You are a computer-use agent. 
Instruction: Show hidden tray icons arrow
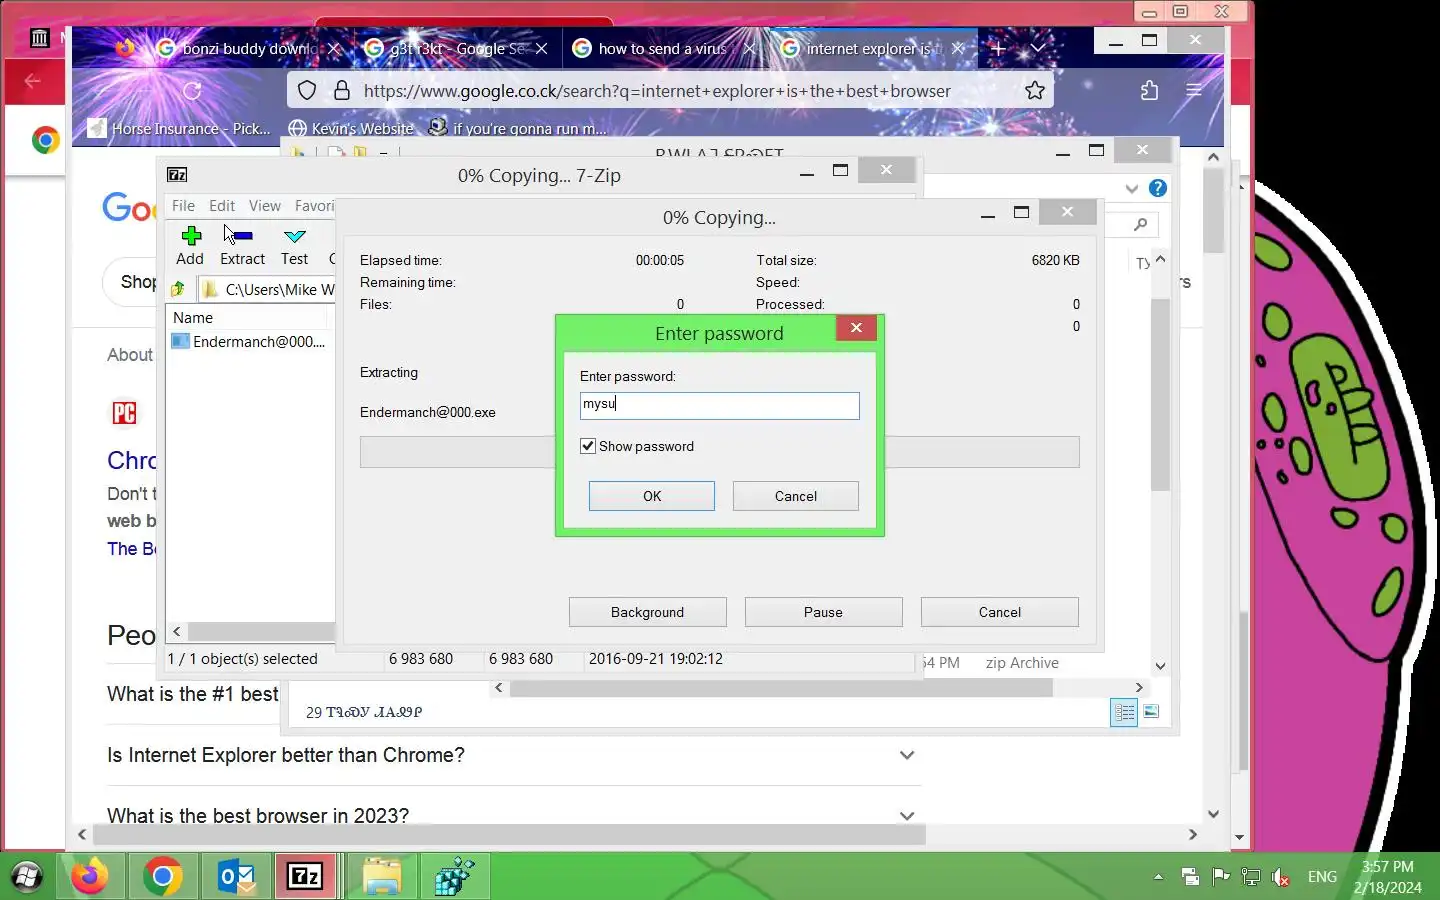(x=1158, y=877)
